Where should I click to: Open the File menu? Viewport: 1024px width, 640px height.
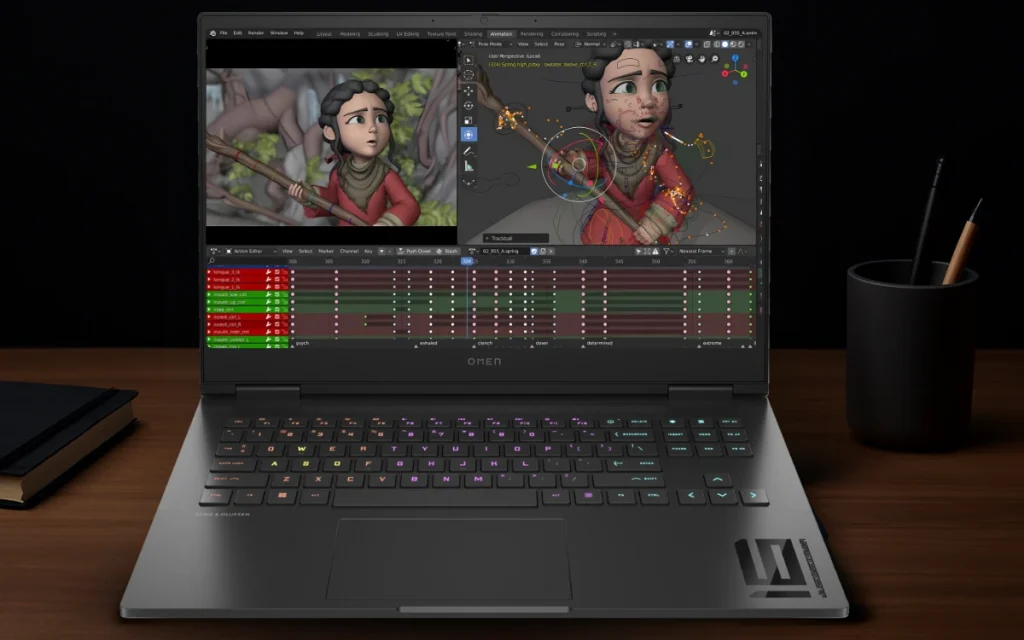(223, 33)
